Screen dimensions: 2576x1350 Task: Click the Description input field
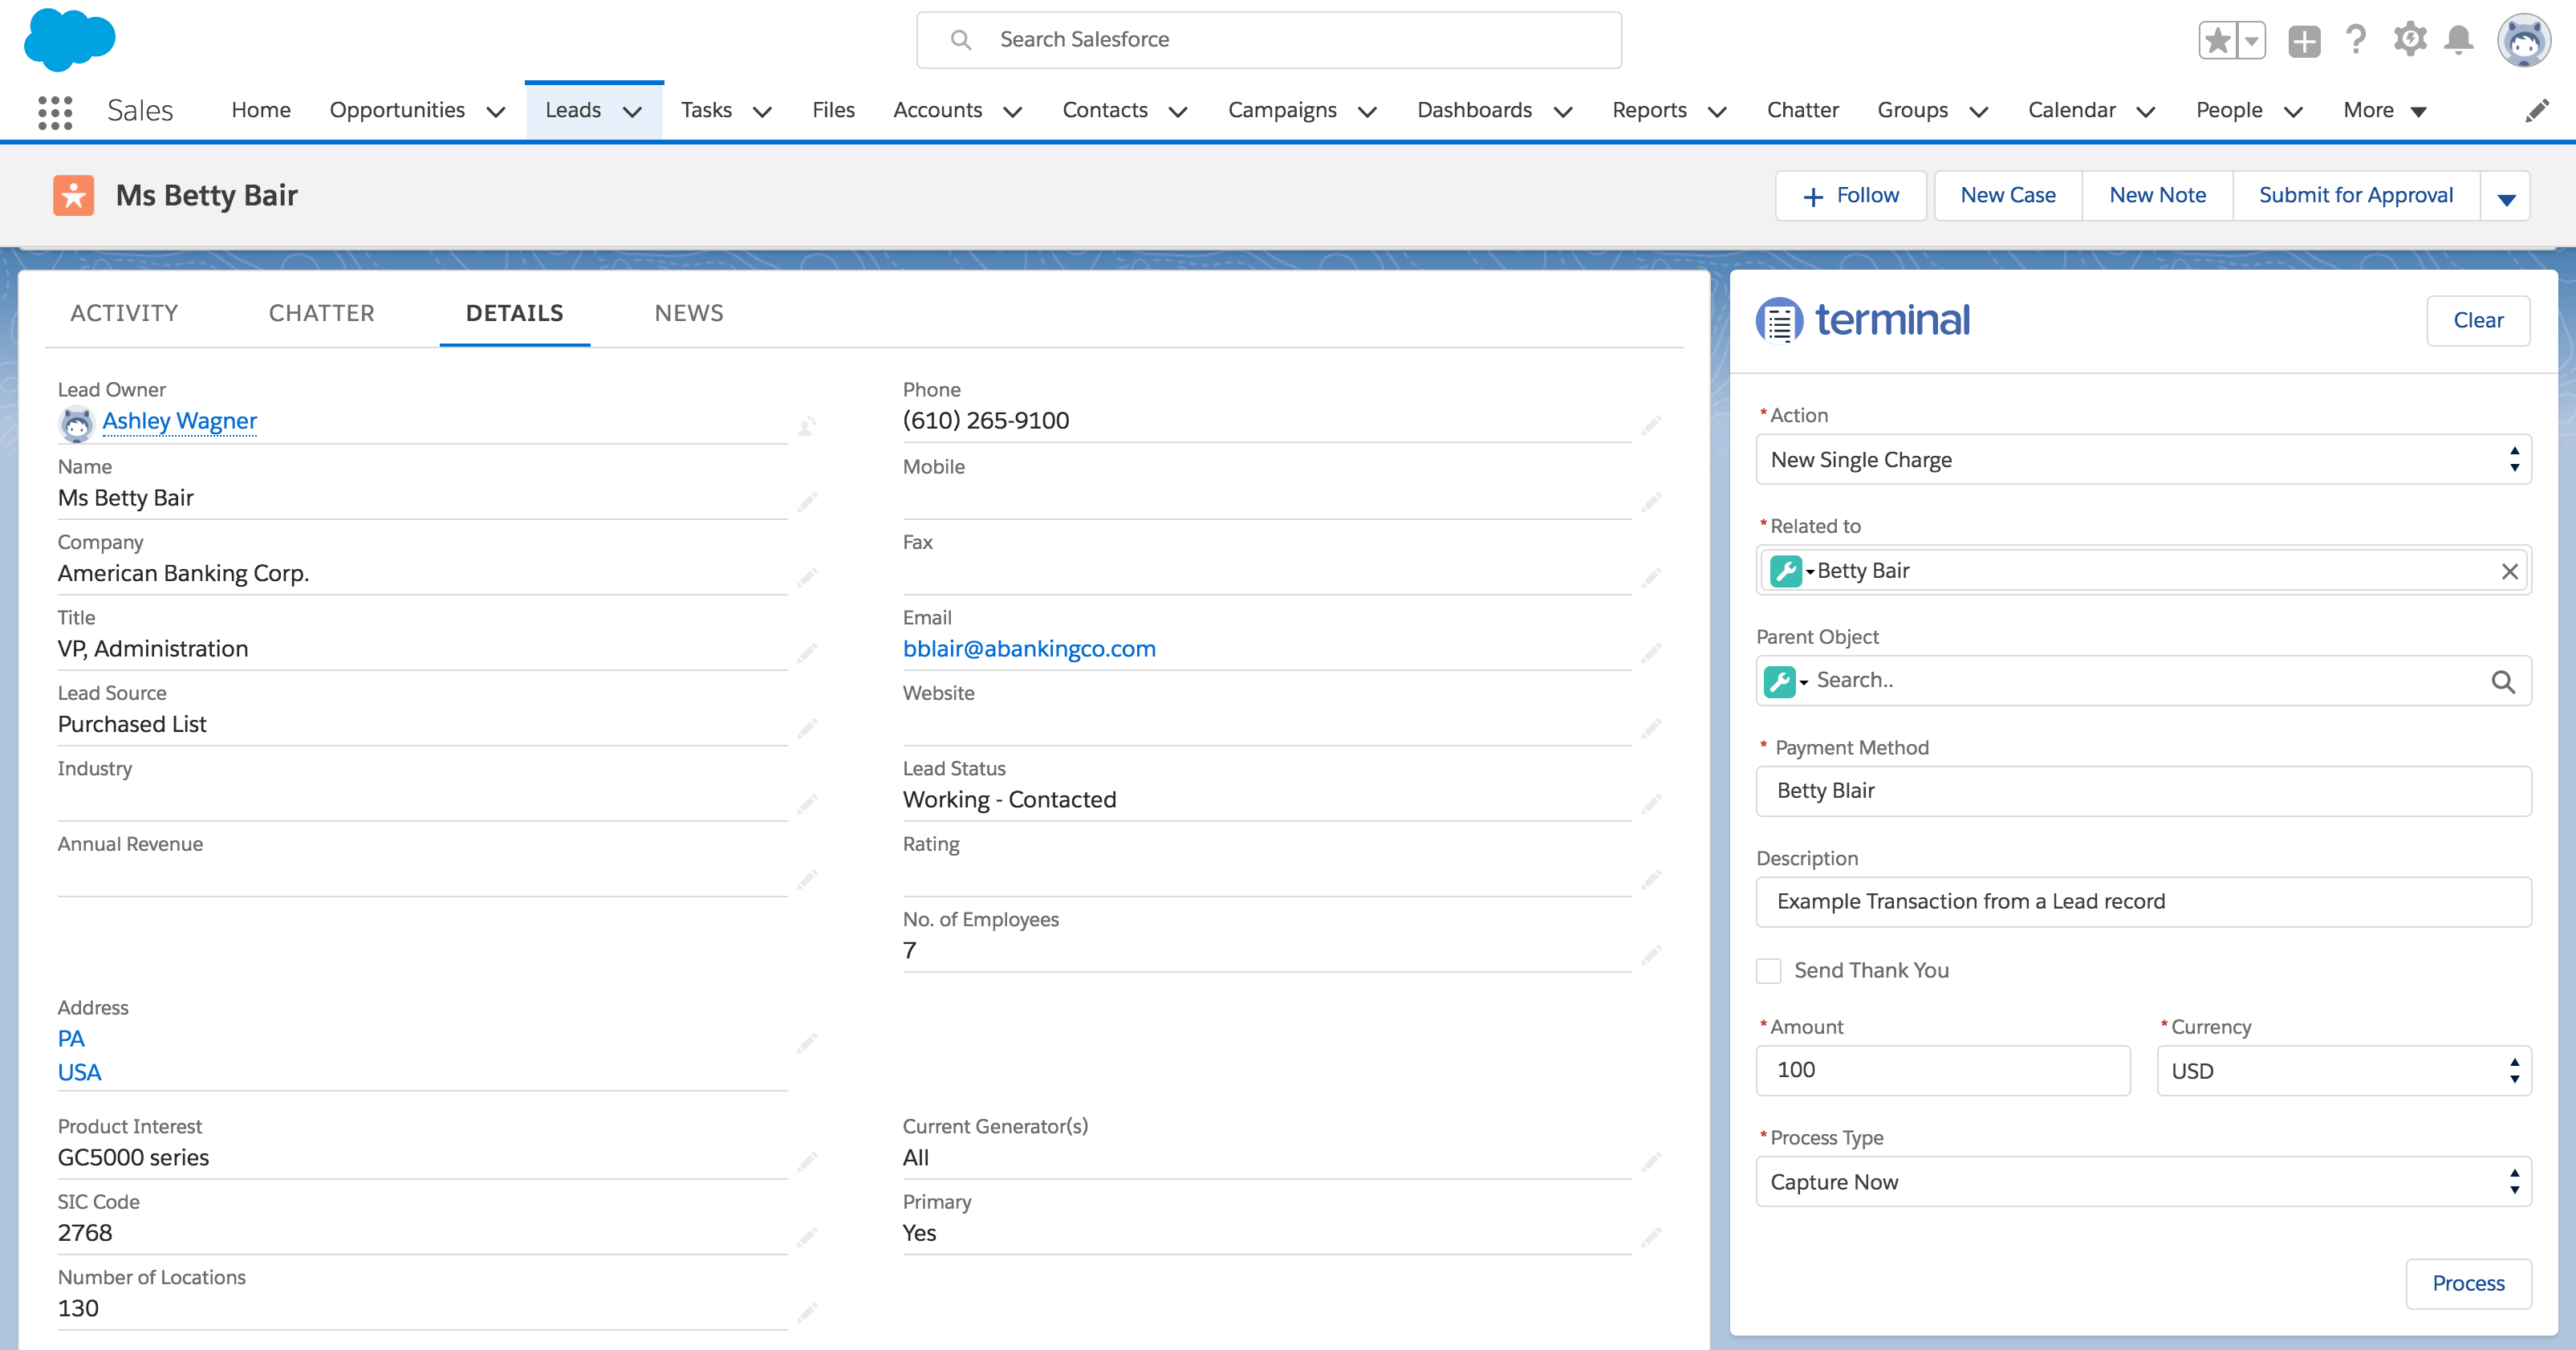point(2143,902)
